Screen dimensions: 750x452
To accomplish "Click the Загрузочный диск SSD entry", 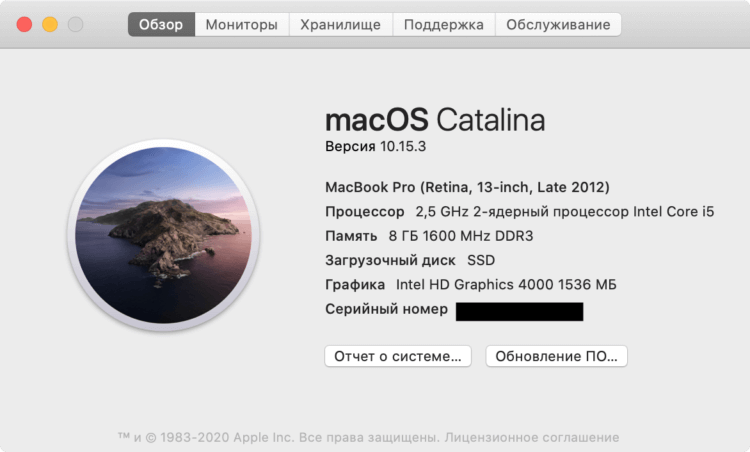I will tap(410, 260).
